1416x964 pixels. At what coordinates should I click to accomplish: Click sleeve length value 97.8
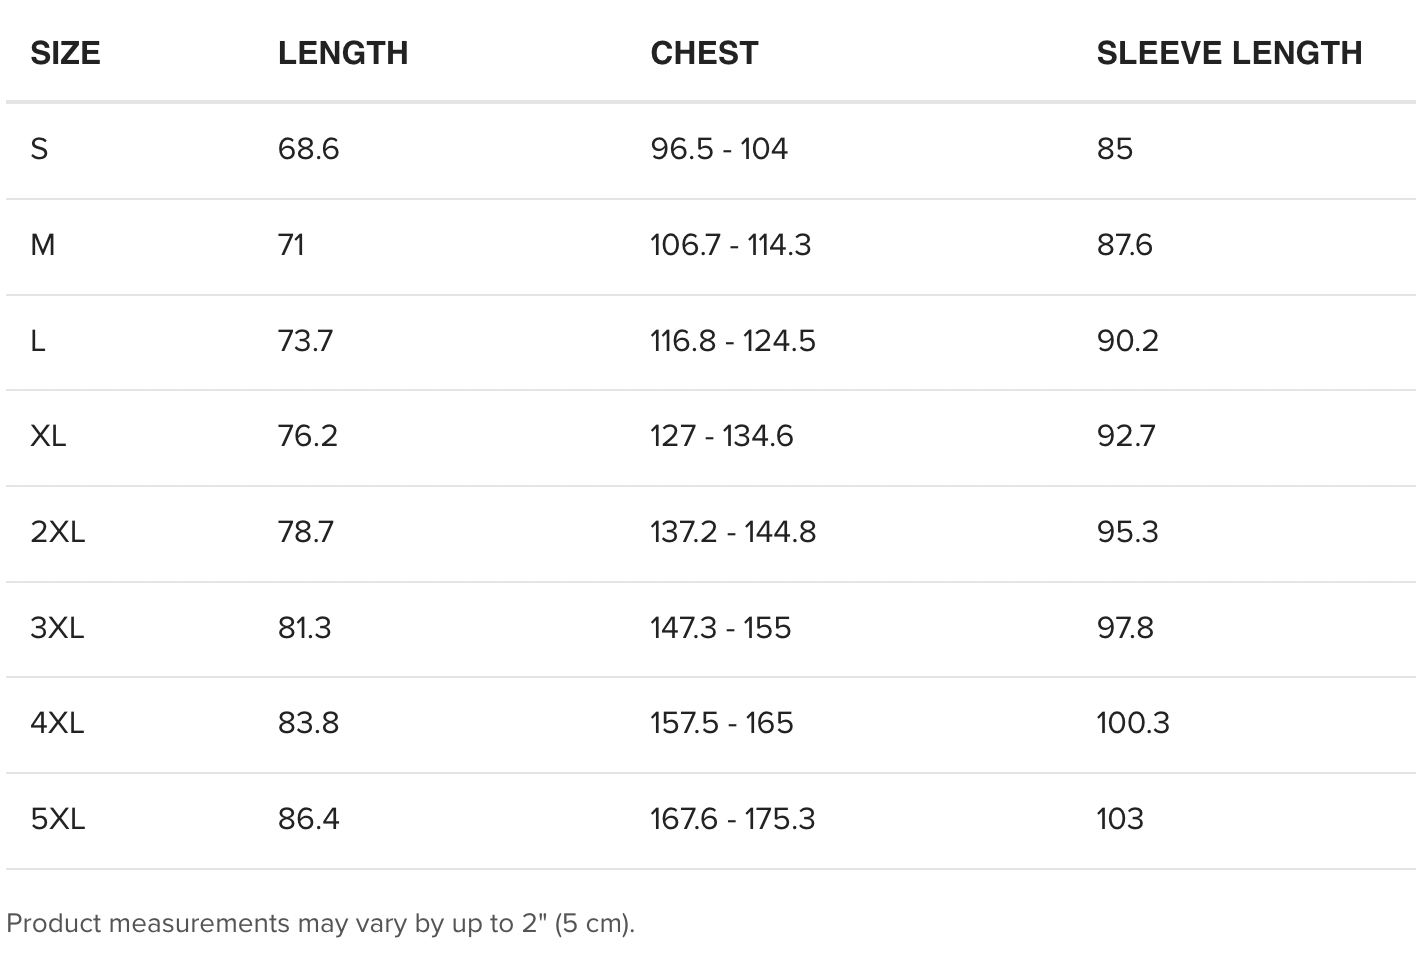[x=1125, y=628]
